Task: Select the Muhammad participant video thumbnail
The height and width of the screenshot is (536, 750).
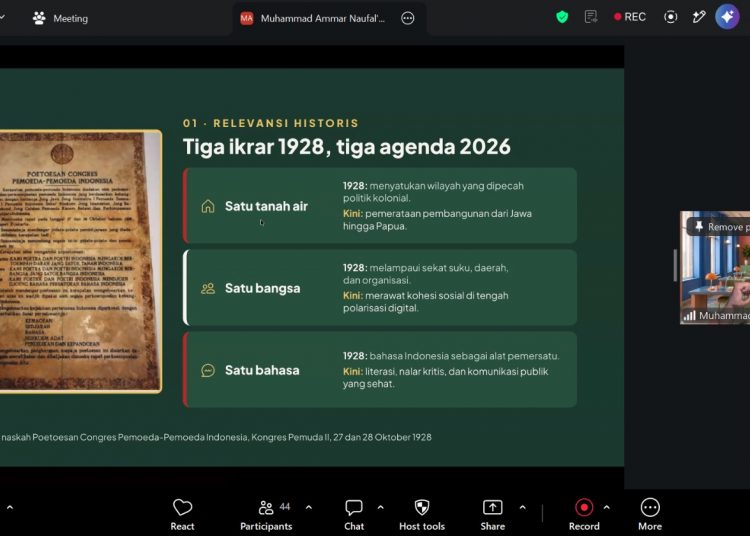Action: click(715, 268)
